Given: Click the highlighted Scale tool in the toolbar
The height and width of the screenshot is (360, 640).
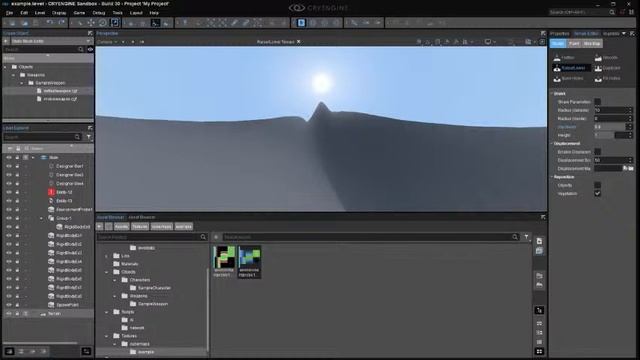Looking at the screenshot, I should (115, 23).
